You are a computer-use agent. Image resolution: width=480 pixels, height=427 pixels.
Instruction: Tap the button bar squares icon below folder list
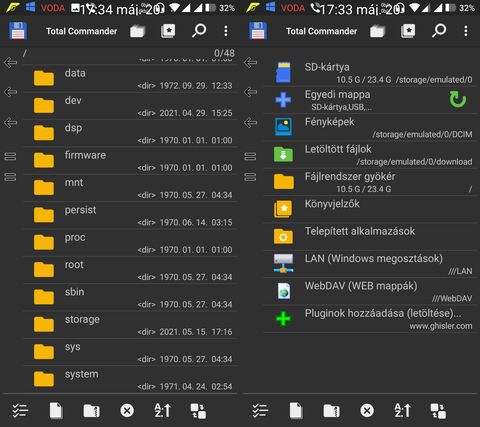click(198, 411)
